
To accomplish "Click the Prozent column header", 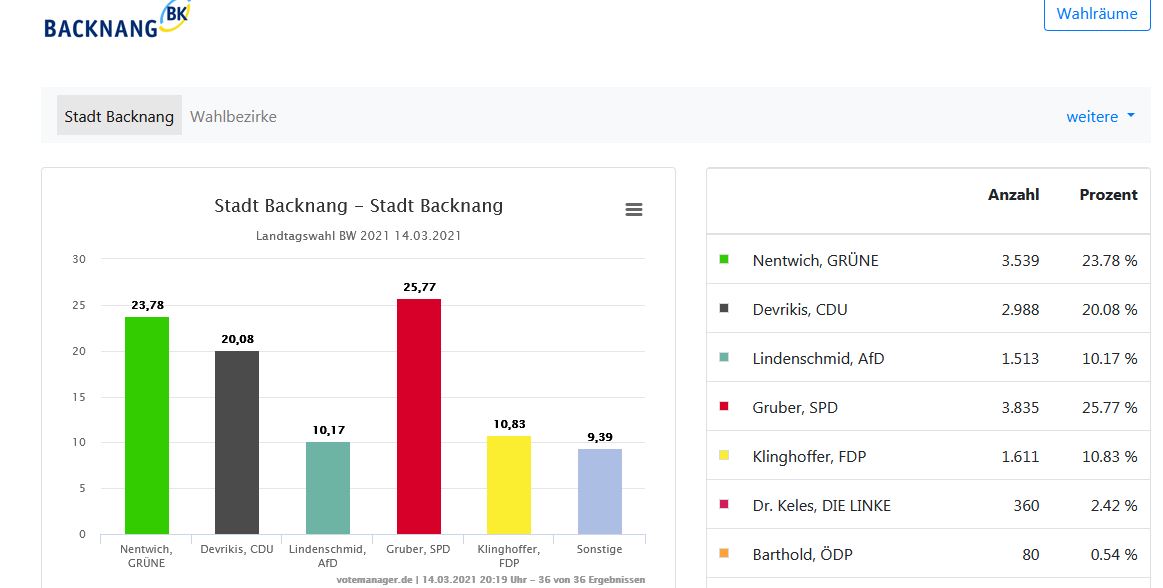I will pyautogui.click(x=1108, y=195).
